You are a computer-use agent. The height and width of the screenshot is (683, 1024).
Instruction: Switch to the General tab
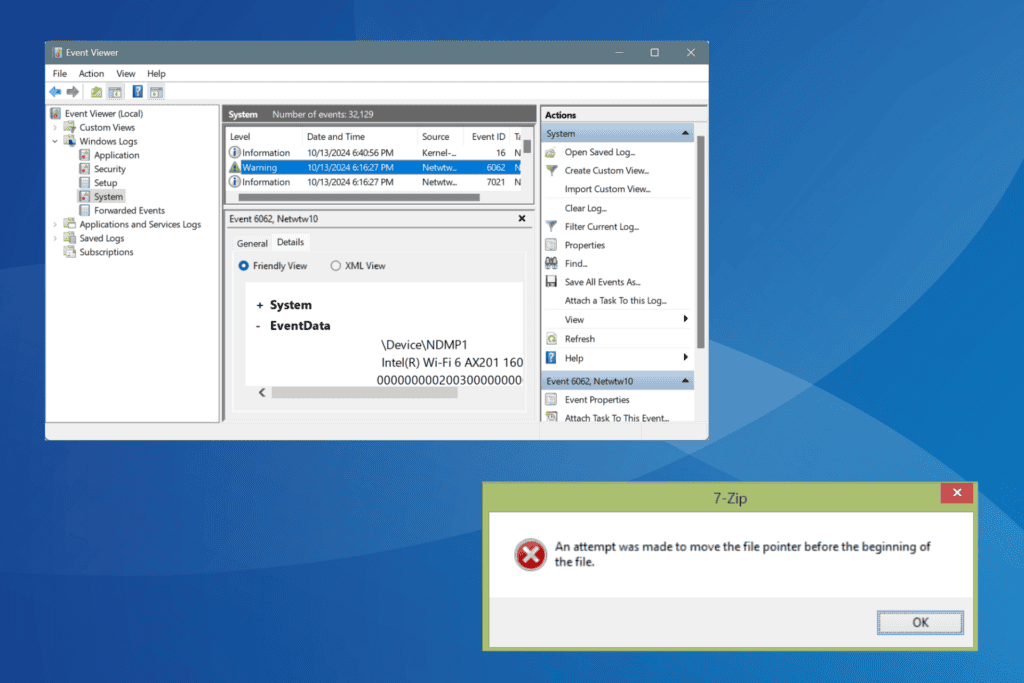(x=252, y=243)
